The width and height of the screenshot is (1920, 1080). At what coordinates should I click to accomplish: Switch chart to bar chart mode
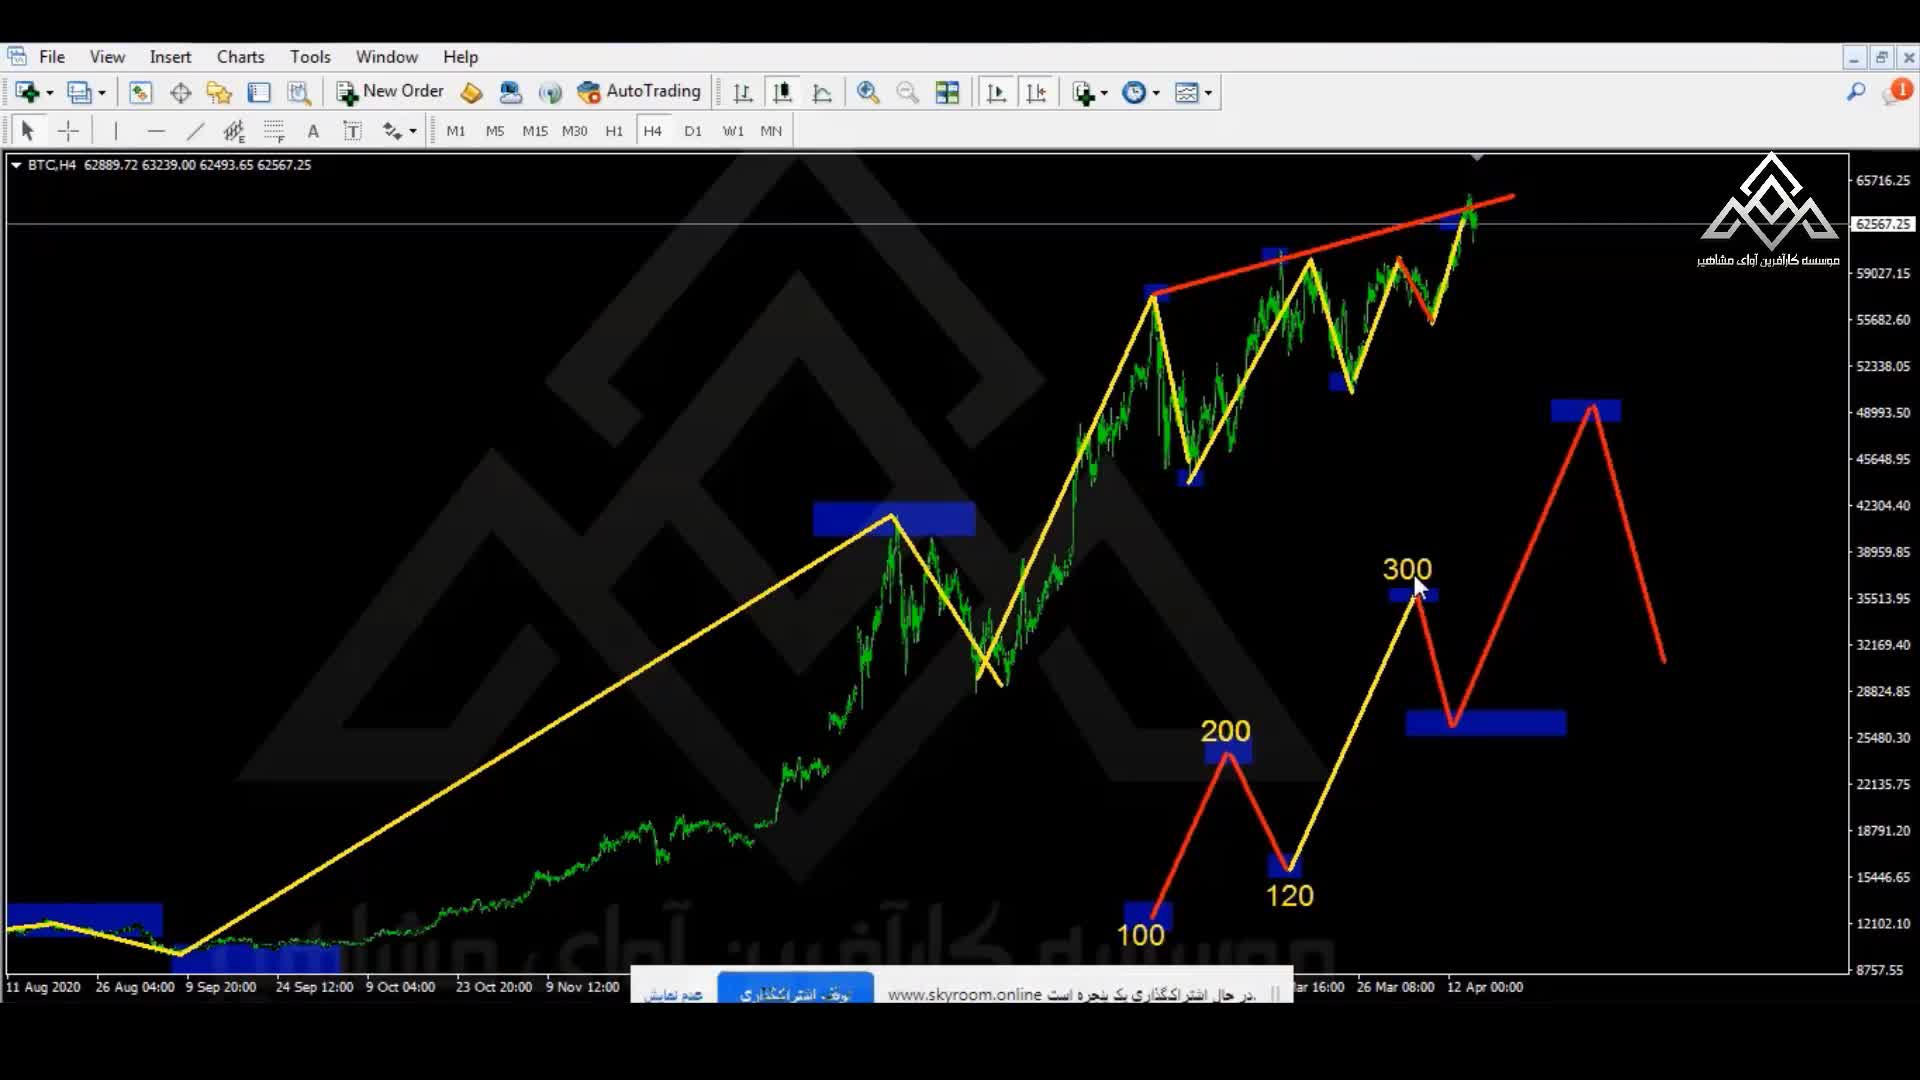pos(742,93)
